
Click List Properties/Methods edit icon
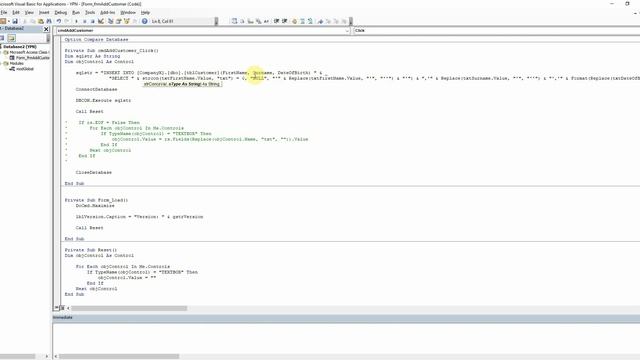coord(234,21)
